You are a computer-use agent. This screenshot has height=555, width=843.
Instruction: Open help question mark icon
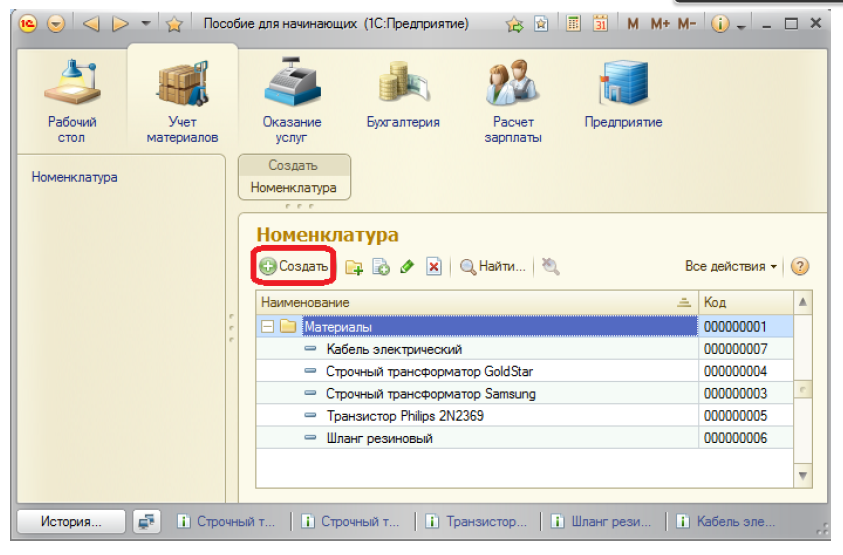pos(800,266)
